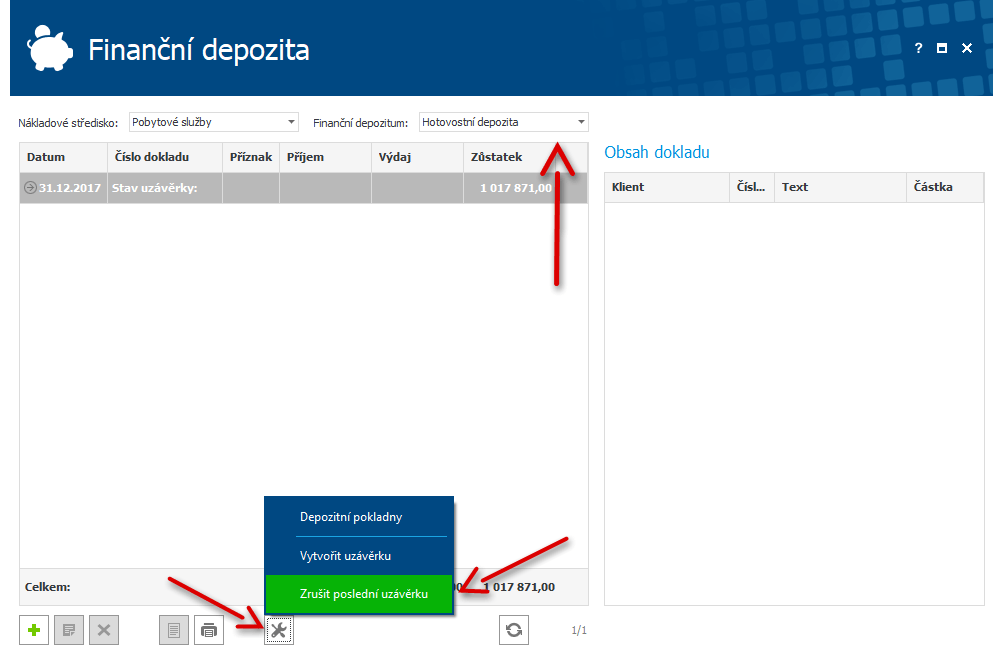Open the document detail sheet icon

pyautogui.click(x=174, y=630)
